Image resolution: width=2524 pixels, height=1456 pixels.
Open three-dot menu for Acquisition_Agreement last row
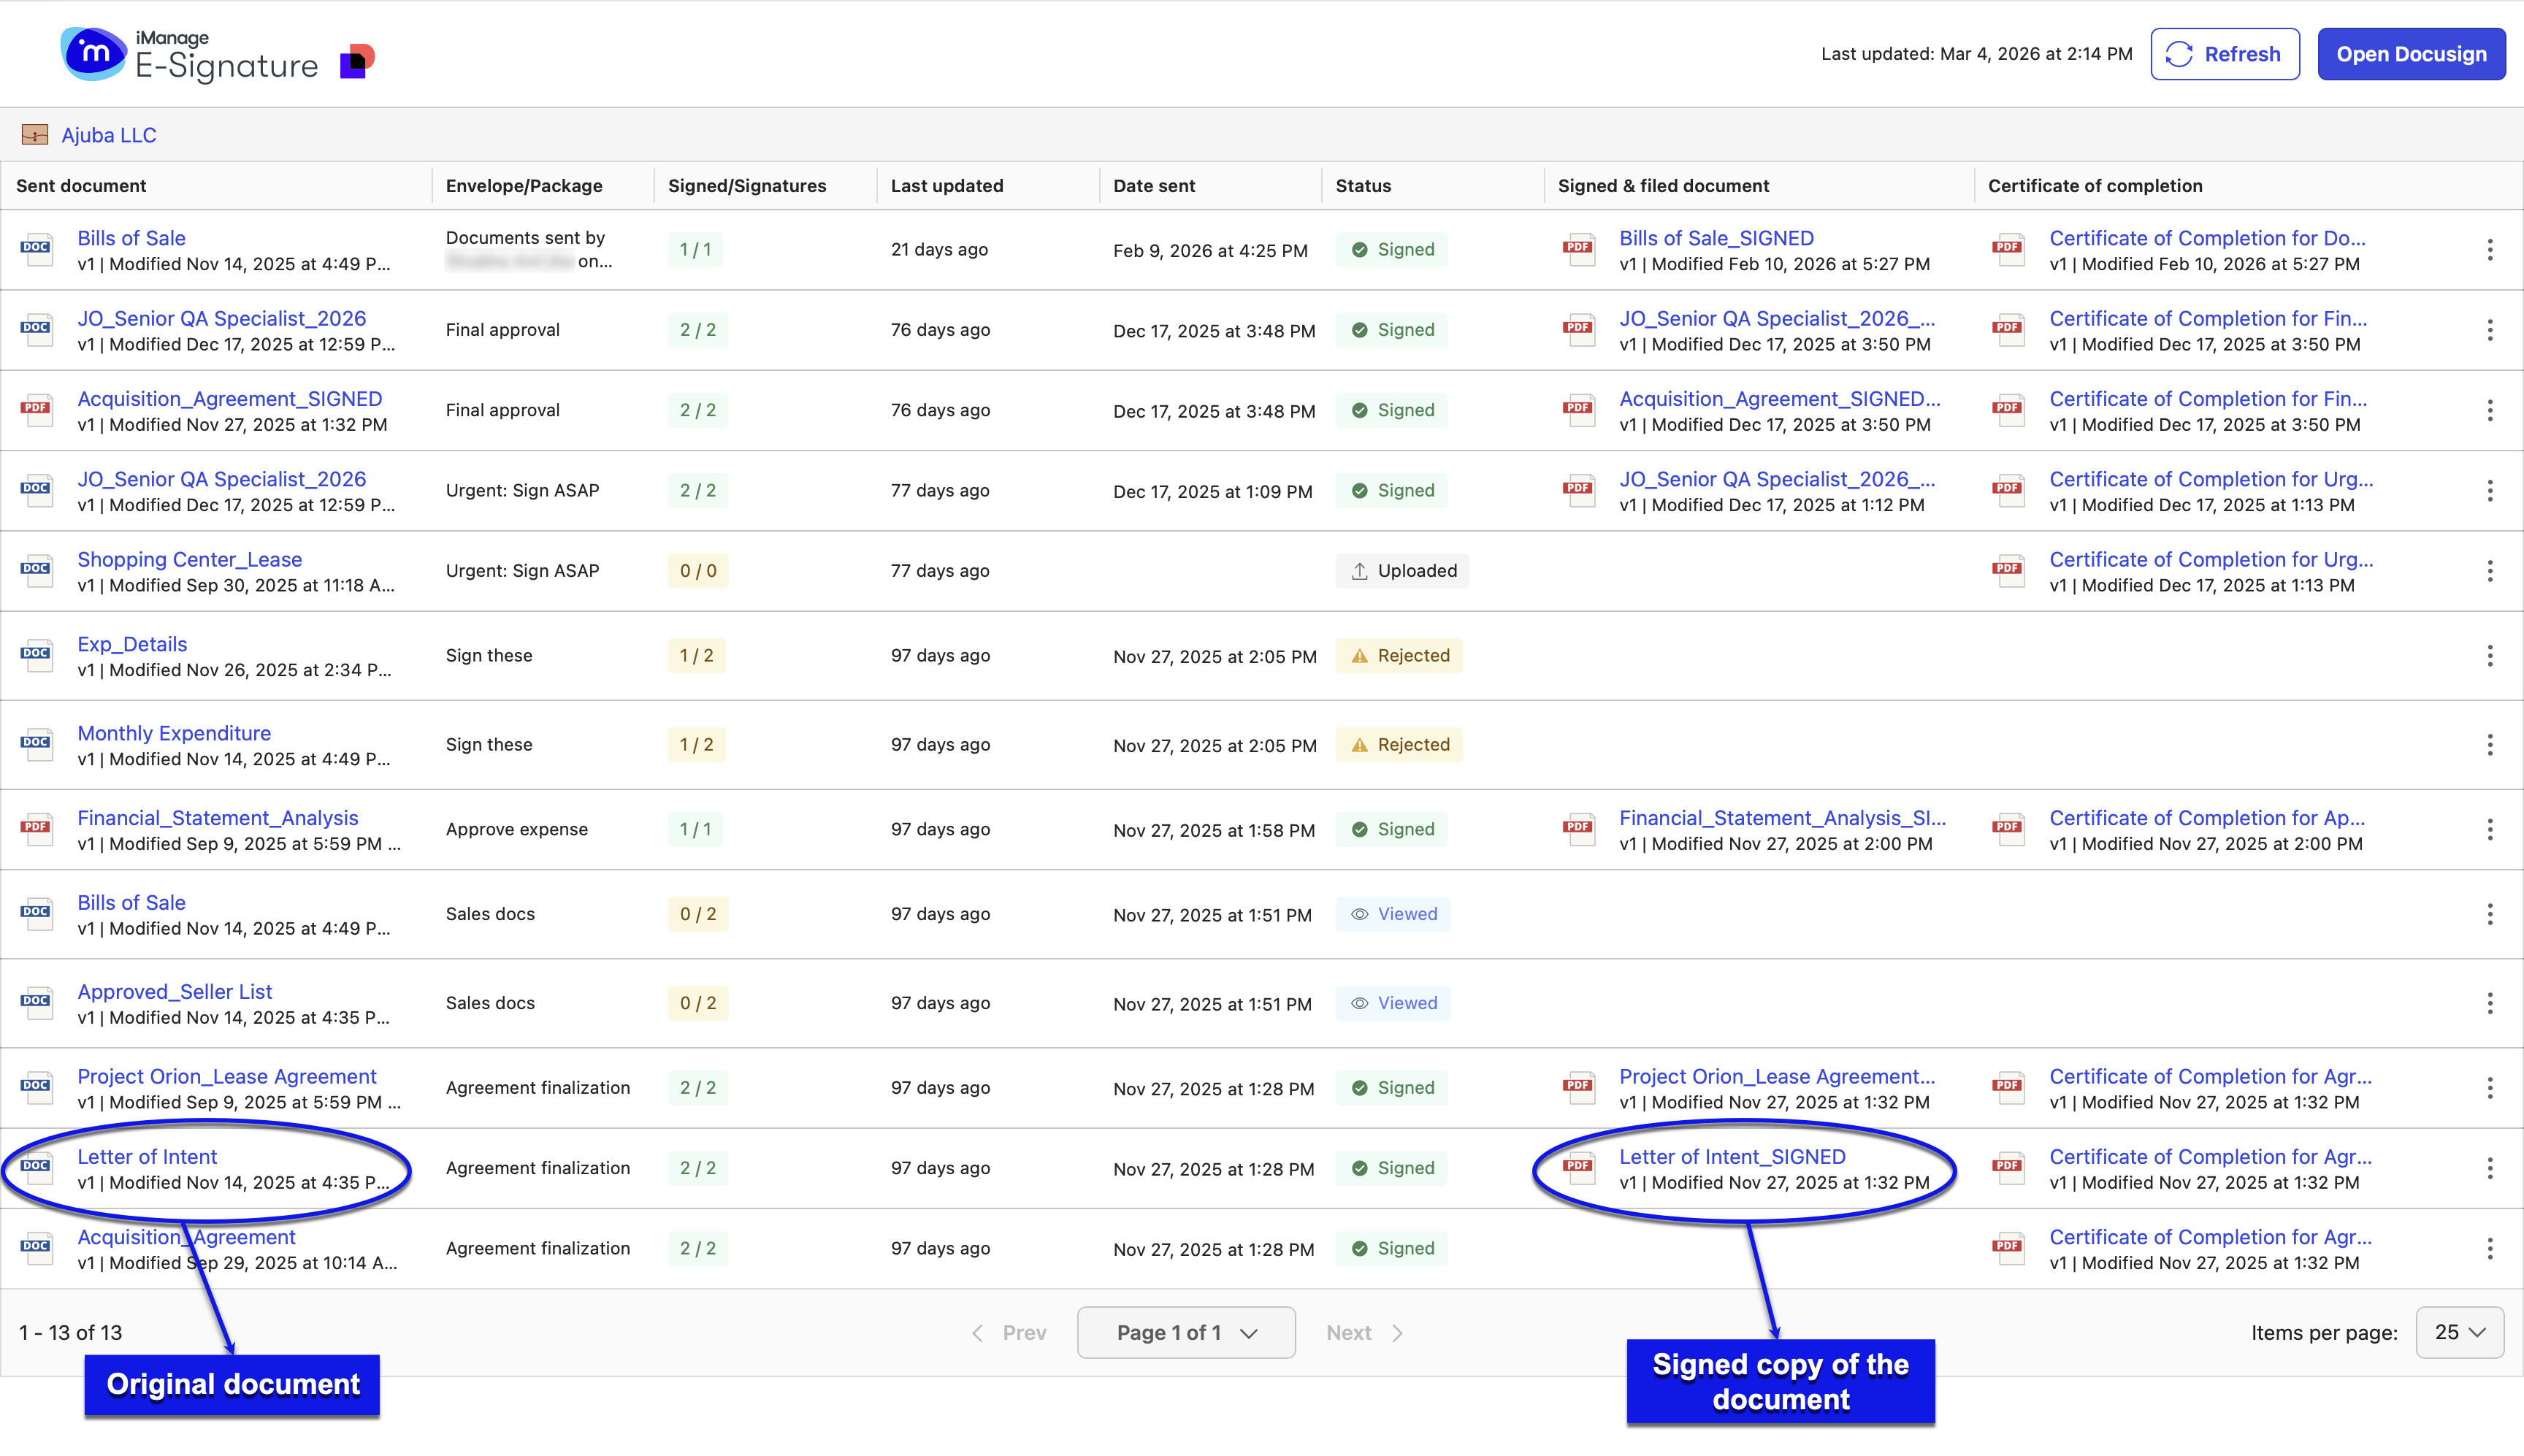pyautogui.click(x=2489, y=1248)
